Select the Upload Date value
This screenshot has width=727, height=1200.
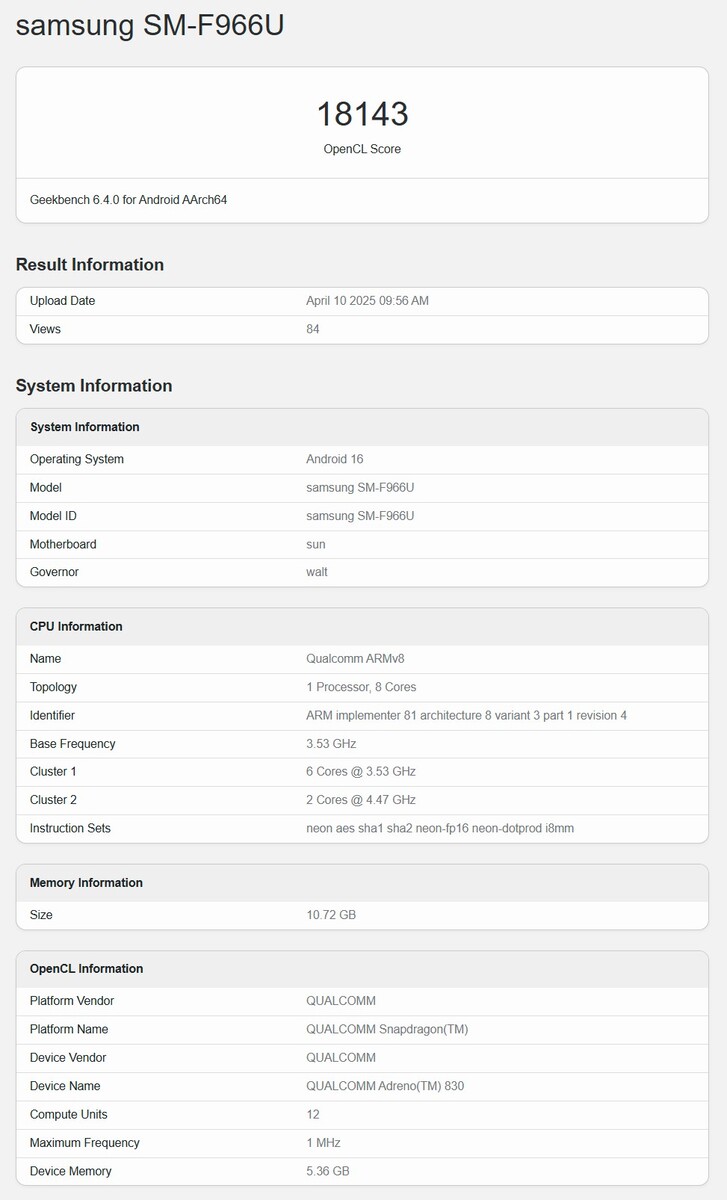(x=367, y=301)
